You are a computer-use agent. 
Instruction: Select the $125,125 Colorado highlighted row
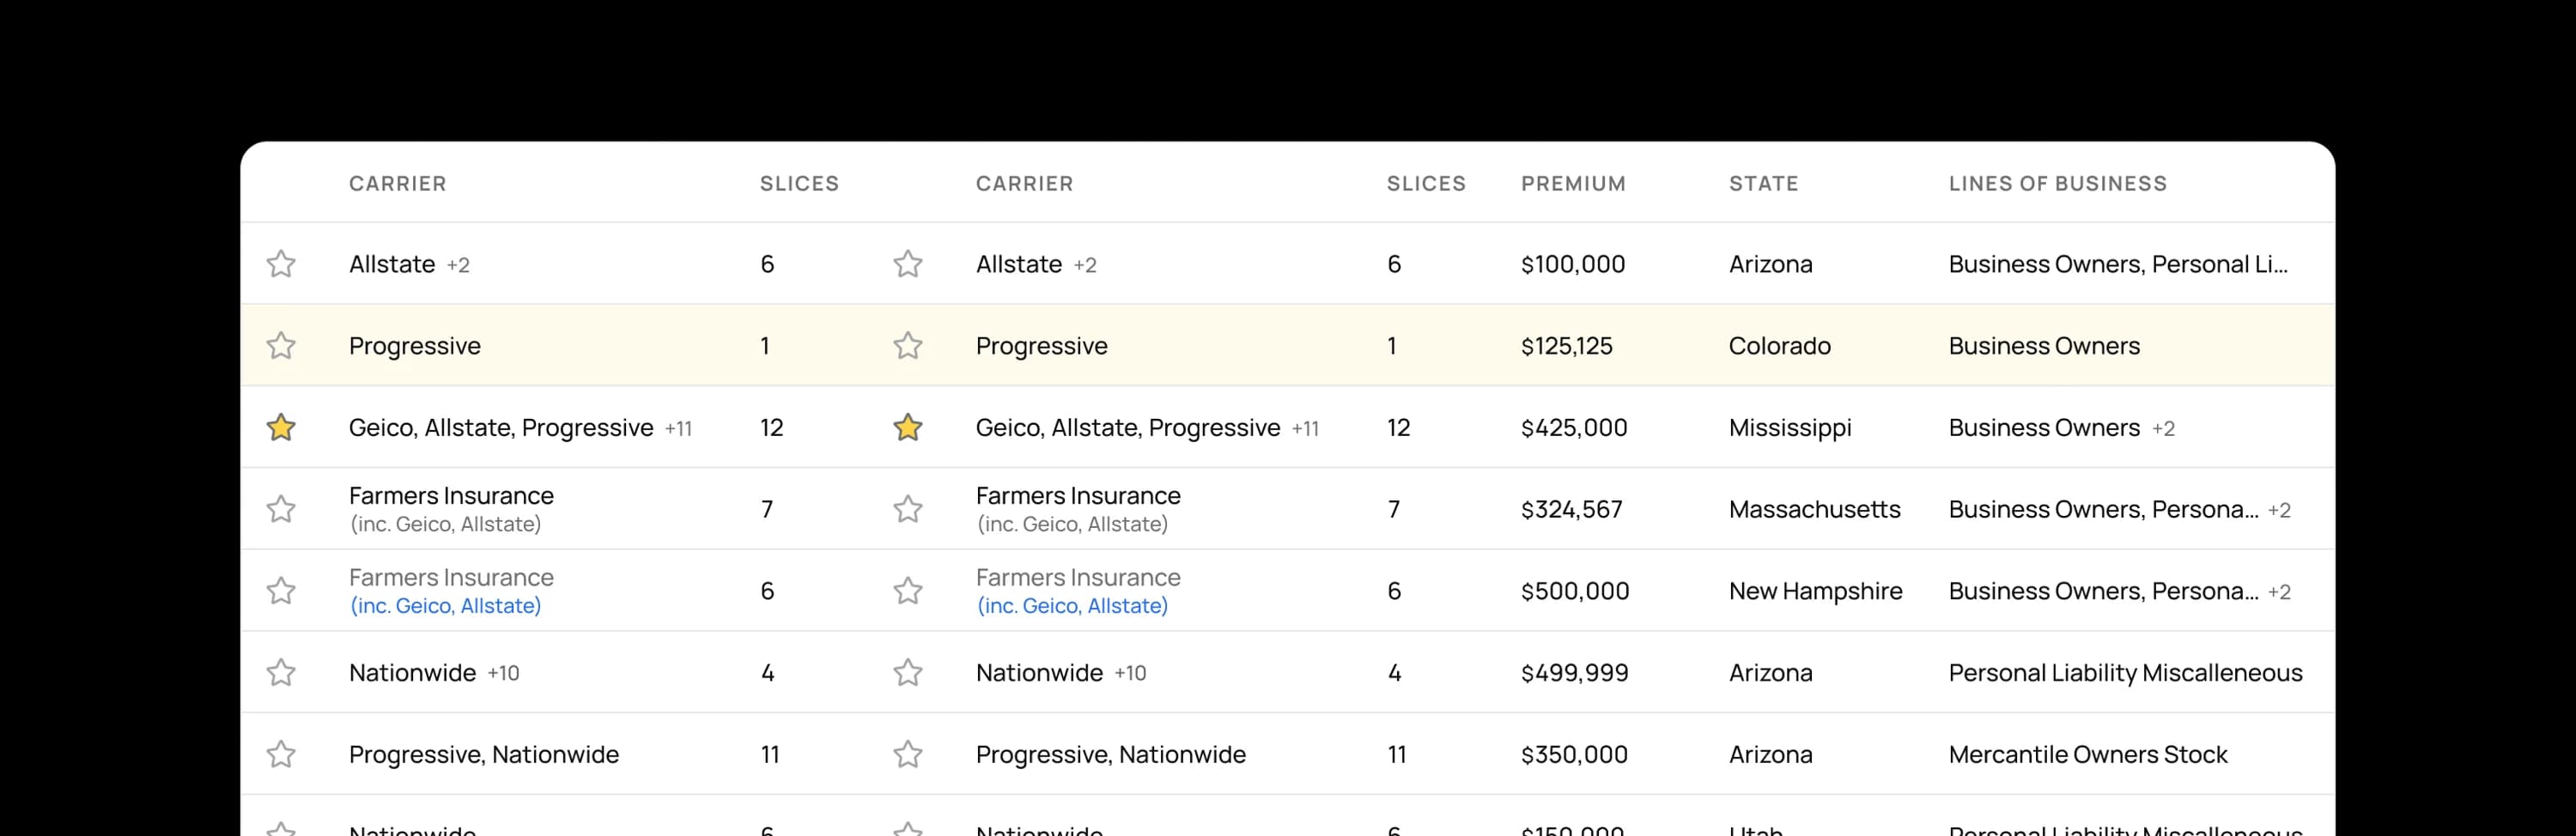coord(1566,346)
